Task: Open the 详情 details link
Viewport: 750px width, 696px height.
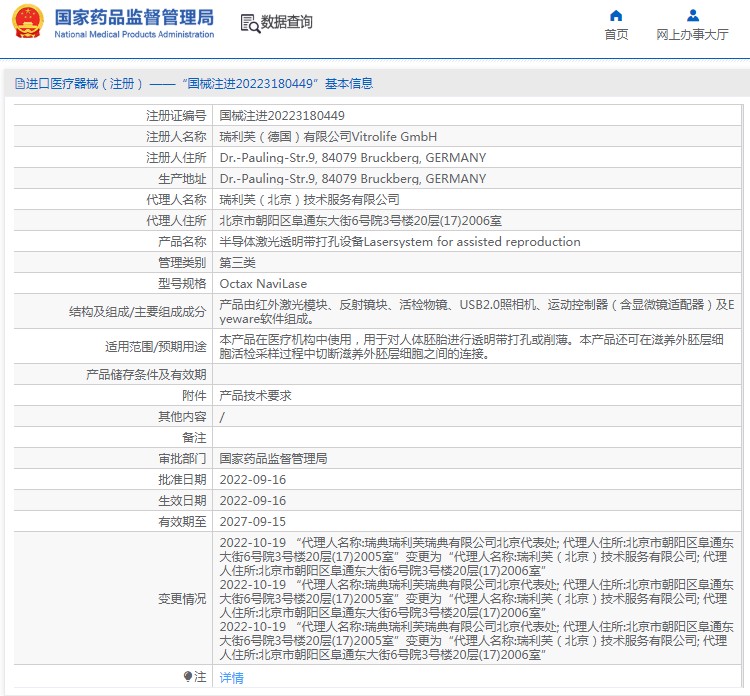Action: 232,677
